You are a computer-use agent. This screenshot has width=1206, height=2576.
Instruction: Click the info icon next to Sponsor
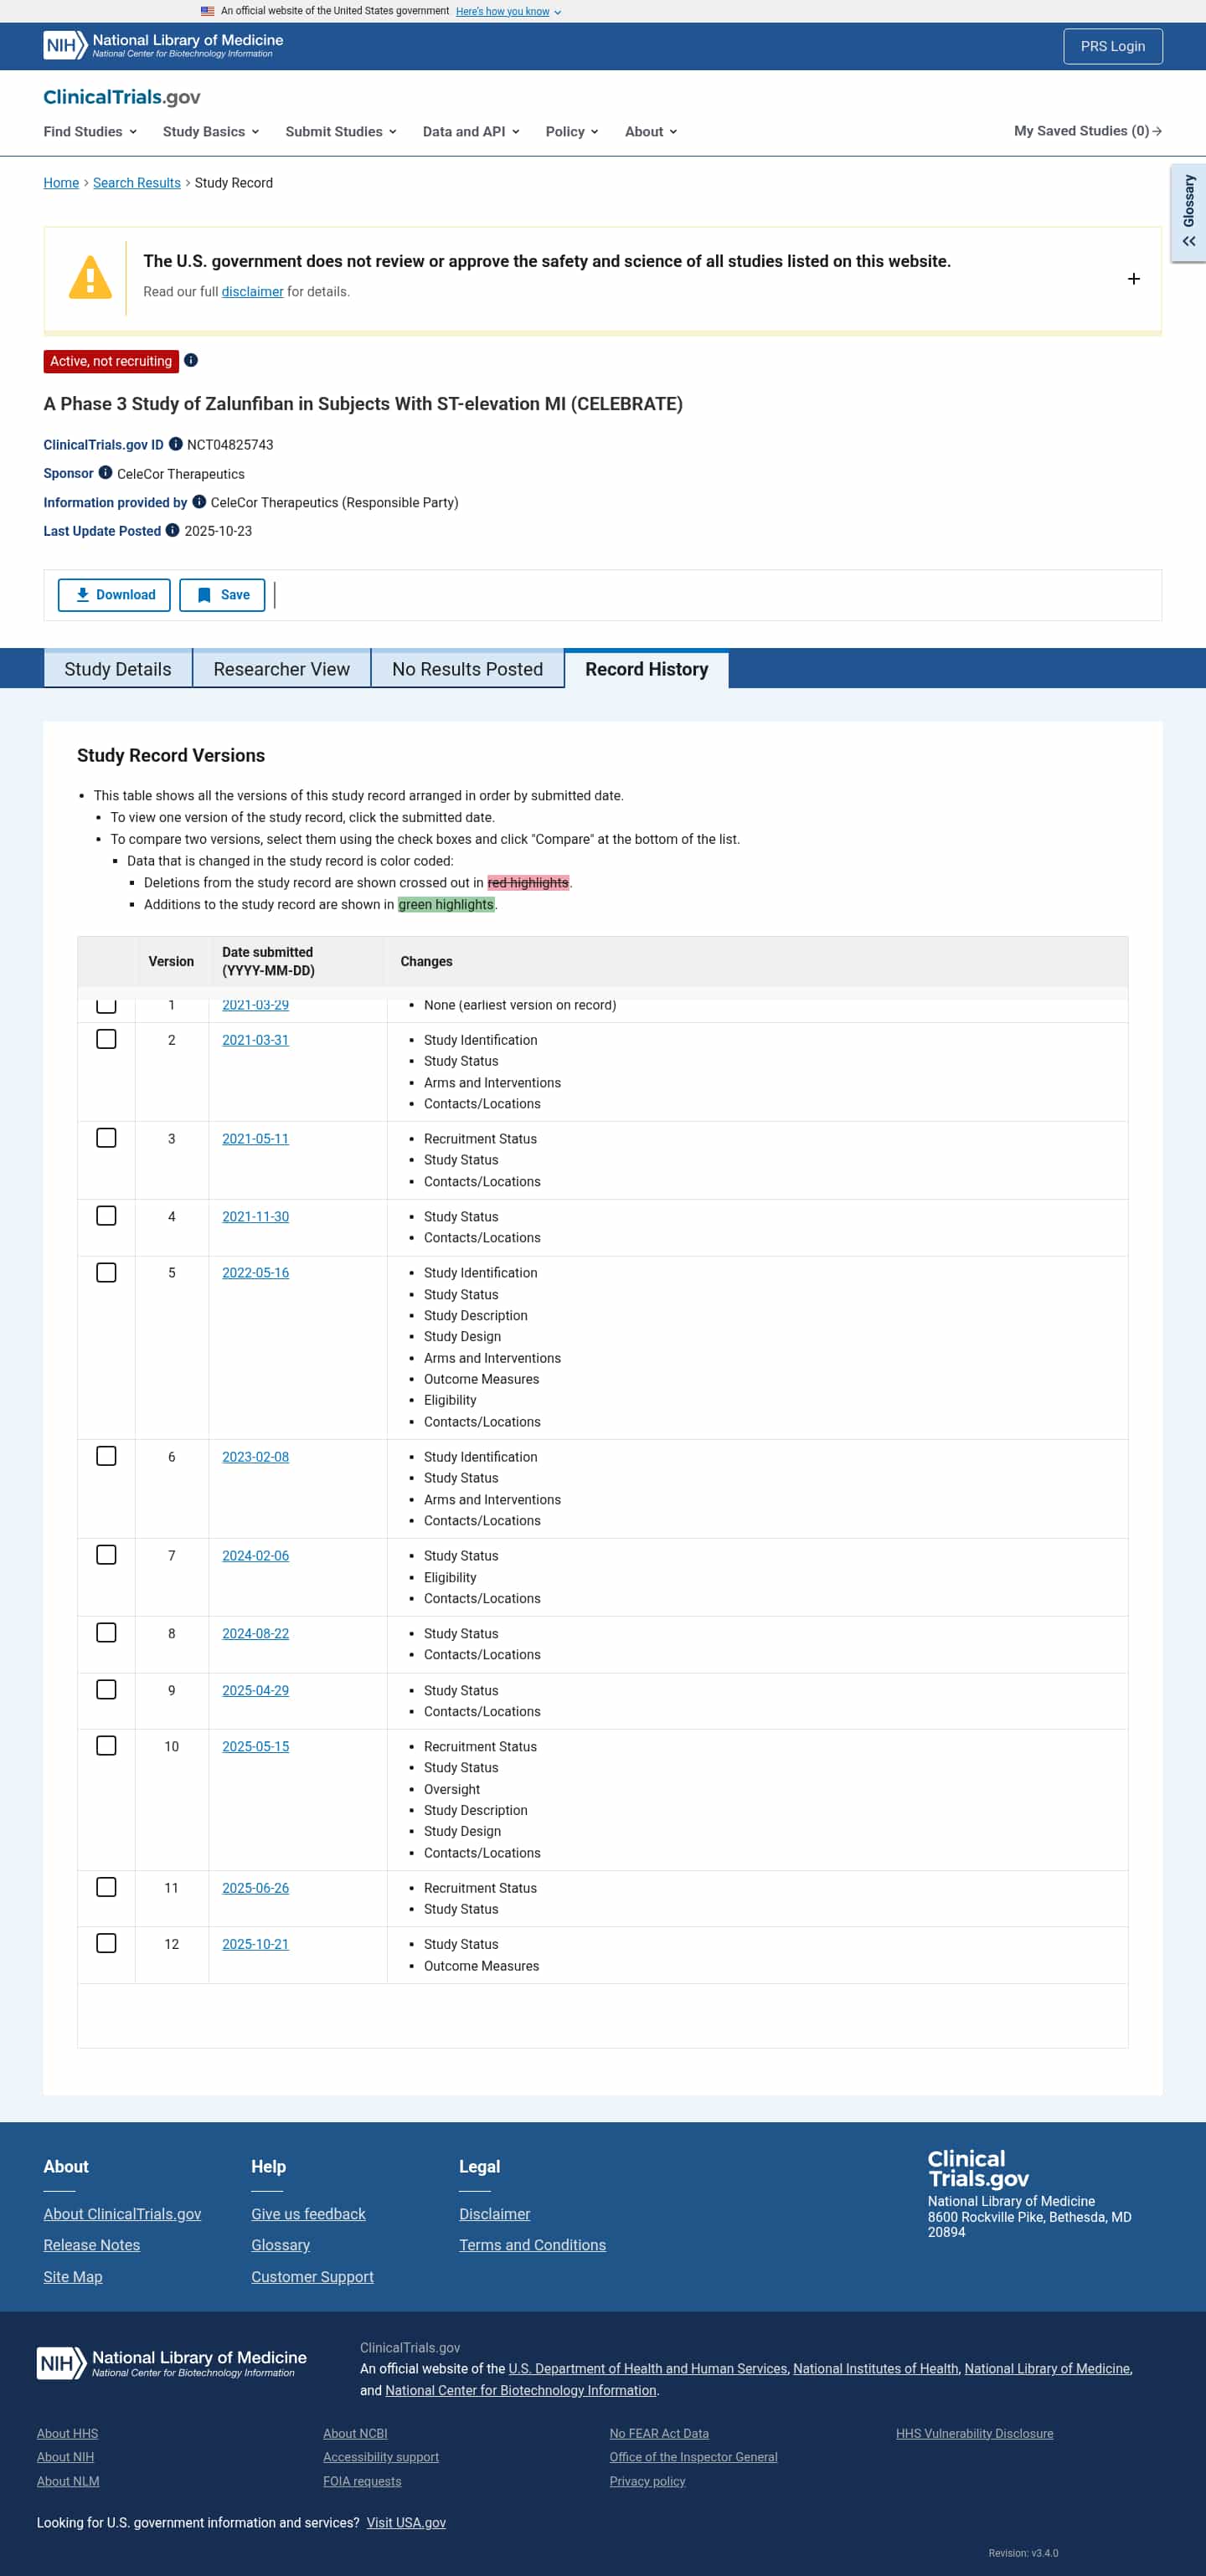106,473
